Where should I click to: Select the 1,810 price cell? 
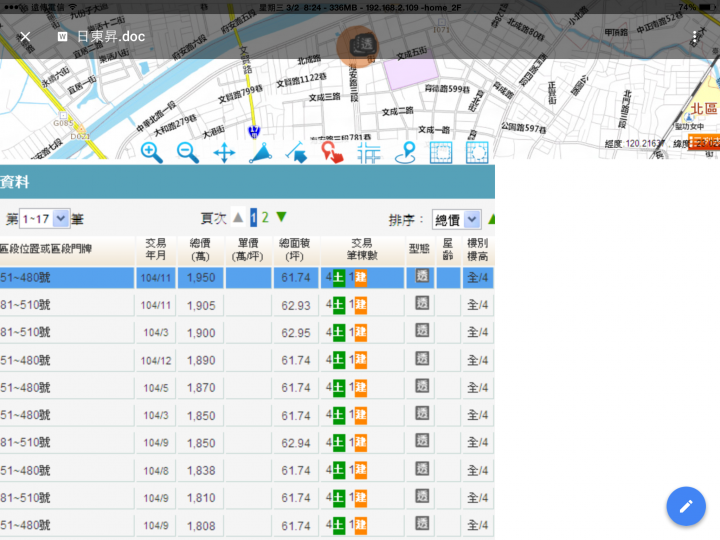[201, 498]
